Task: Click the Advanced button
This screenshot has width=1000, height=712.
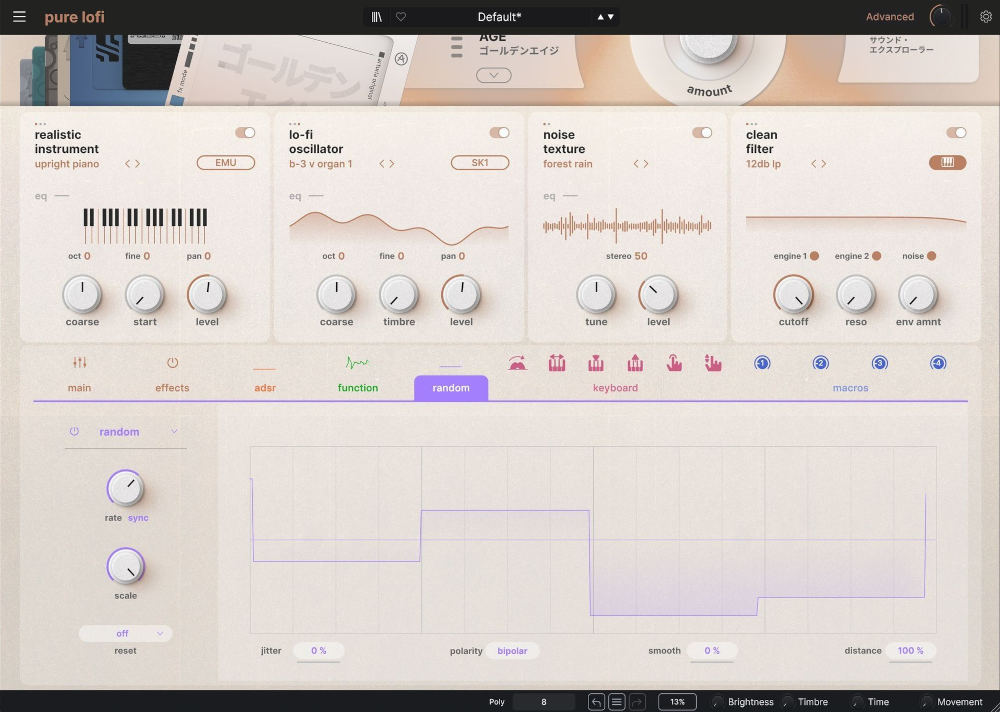Action: coord(890,17)
